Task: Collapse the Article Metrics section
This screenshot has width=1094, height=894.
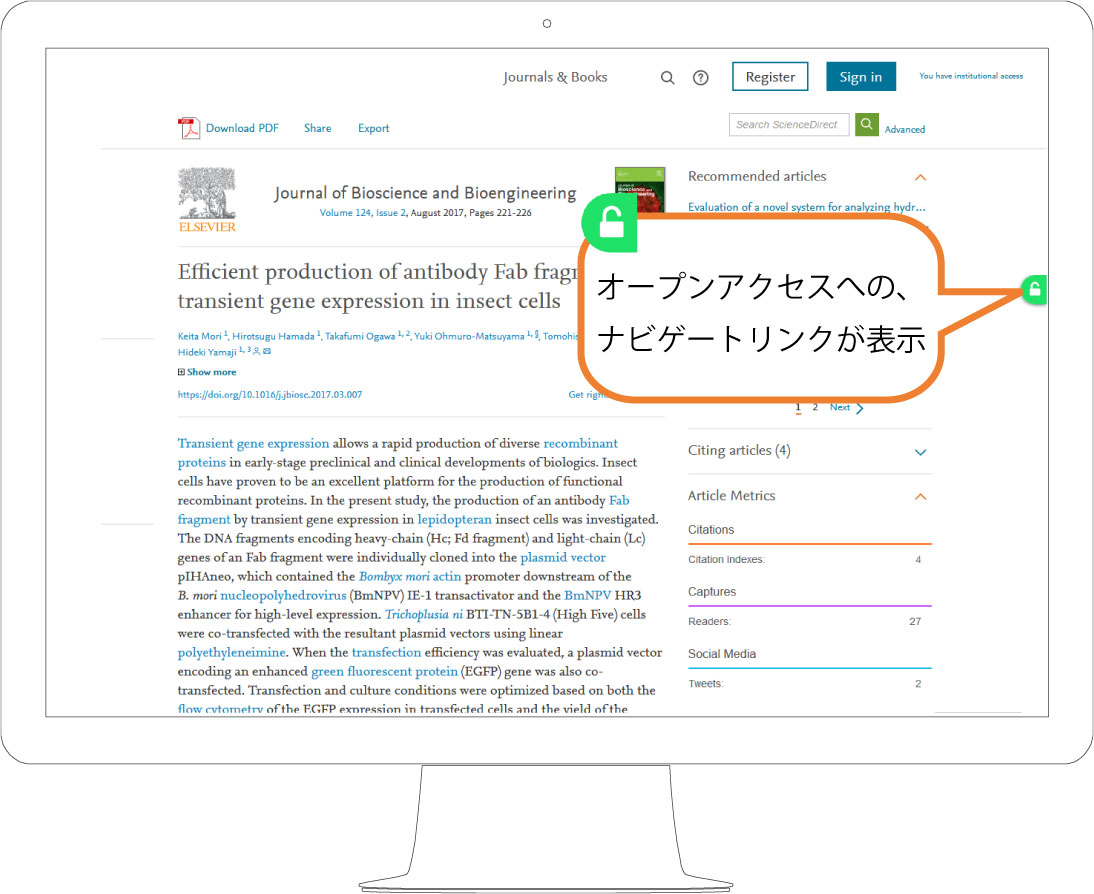Action: point(920,496)
